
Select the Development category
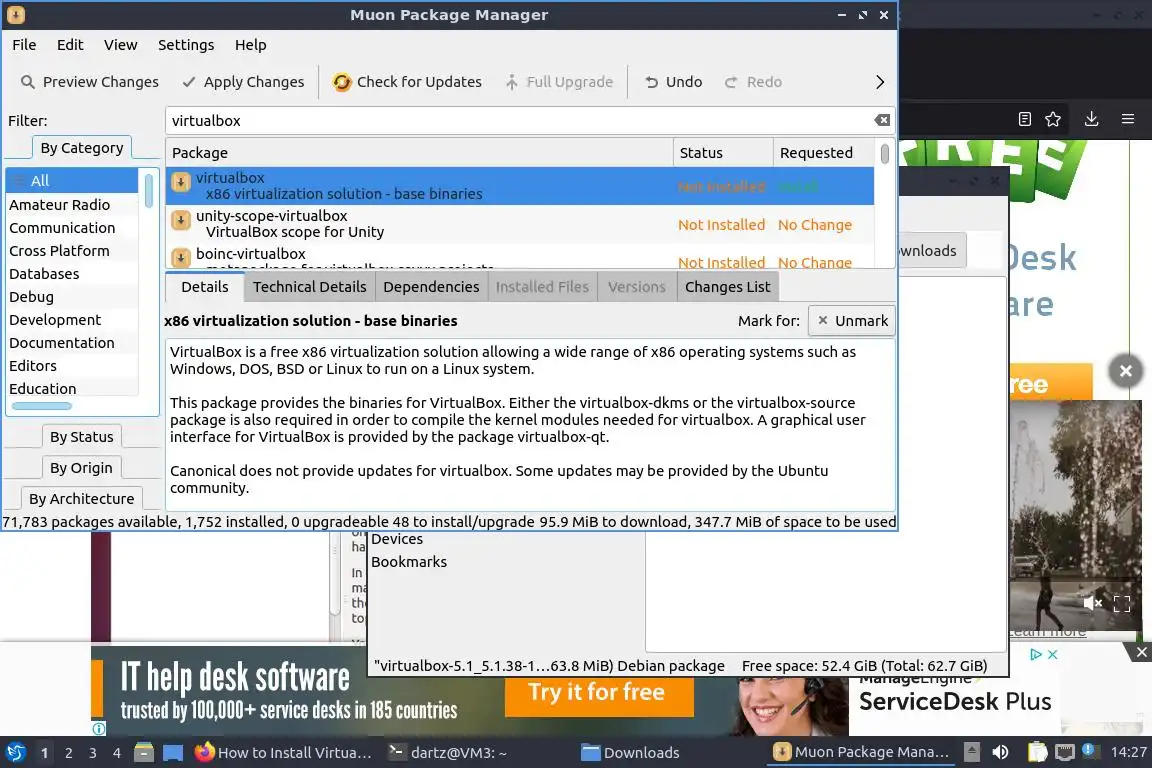72,320
